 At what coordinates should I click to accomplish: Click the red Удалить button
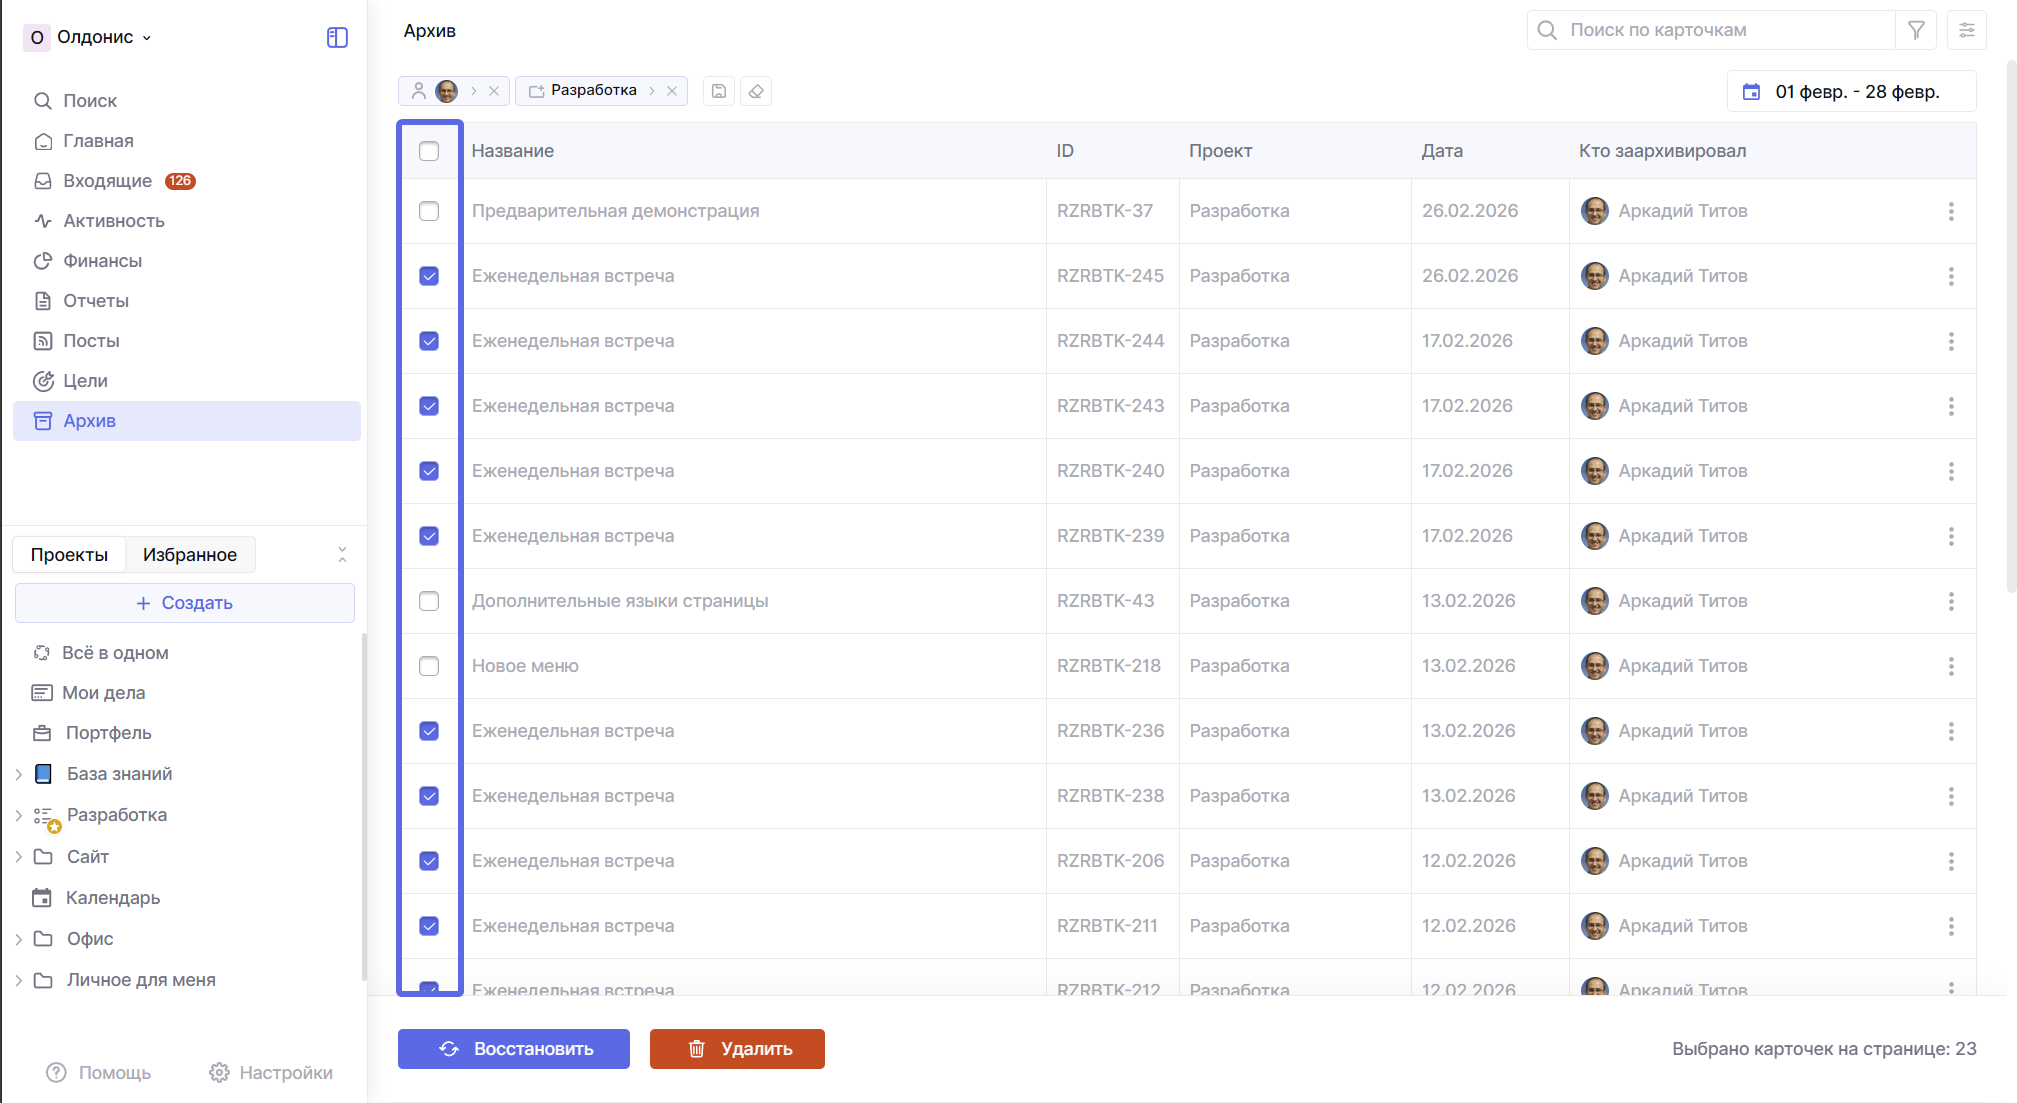737,1049
